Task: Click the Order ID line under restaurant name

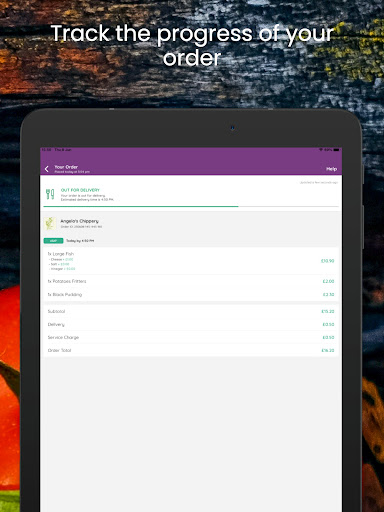Action: [81, 227]
